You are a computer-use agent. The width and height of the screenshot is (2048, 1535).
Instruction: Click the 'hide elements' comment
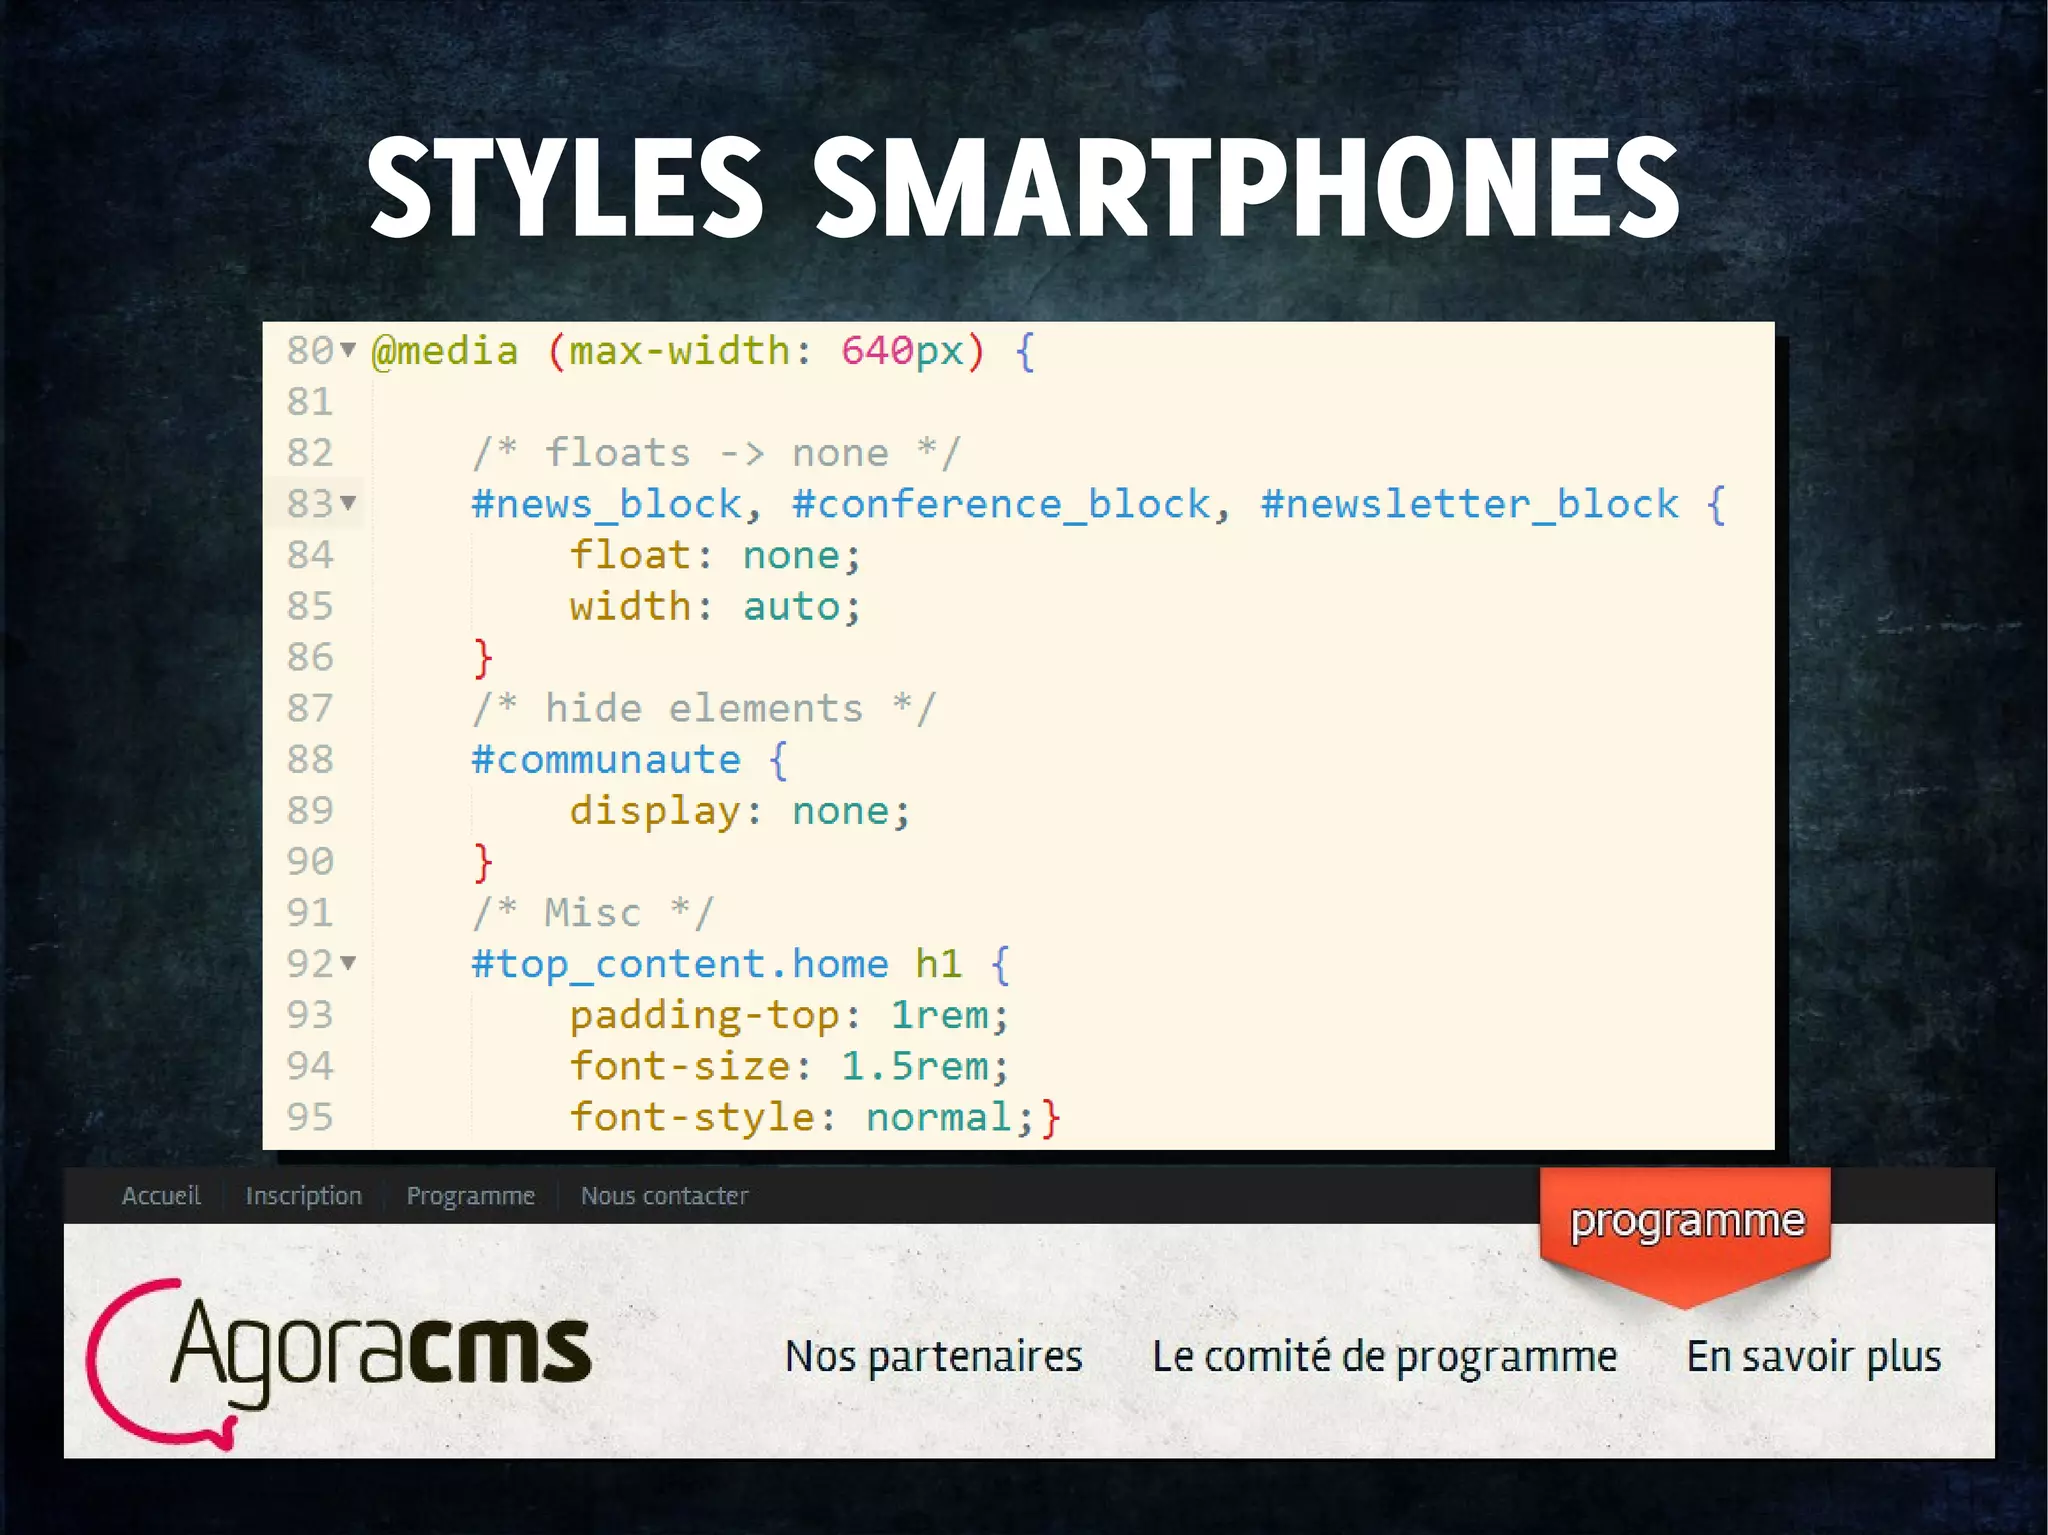point(704,708)
